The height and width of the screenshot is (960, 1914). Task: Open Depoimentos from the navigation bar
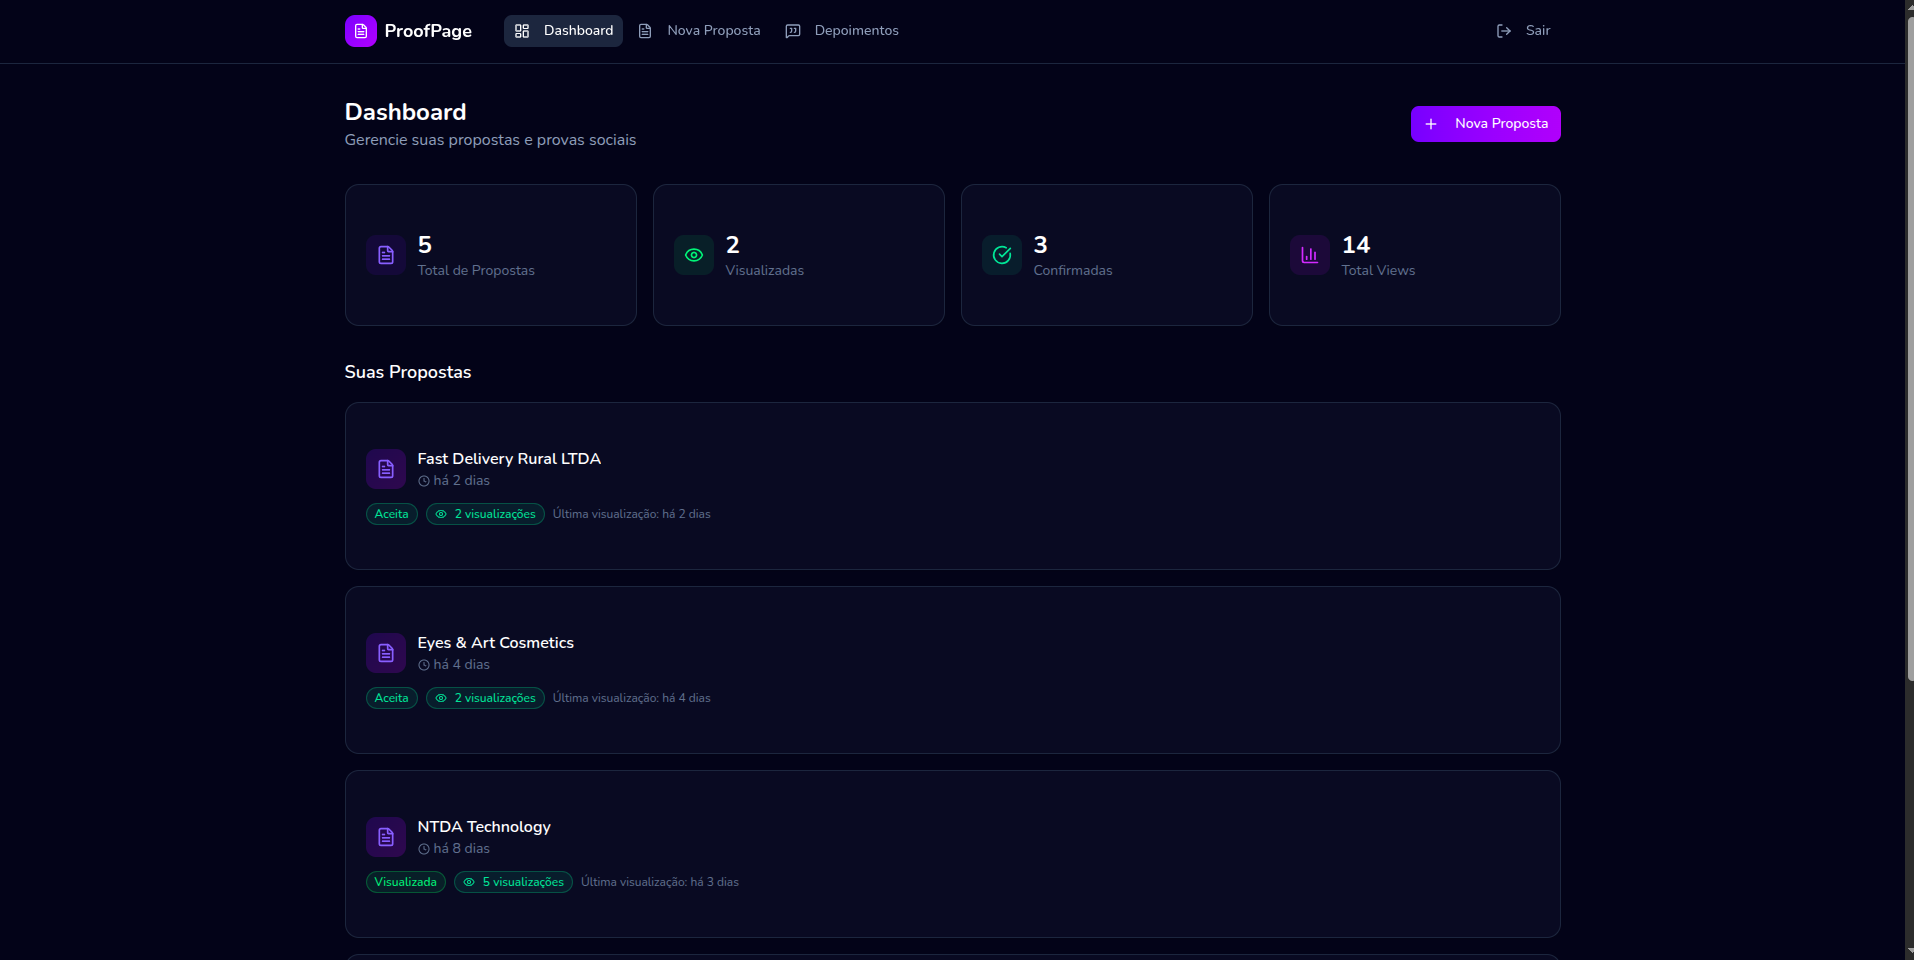[842, 31]
